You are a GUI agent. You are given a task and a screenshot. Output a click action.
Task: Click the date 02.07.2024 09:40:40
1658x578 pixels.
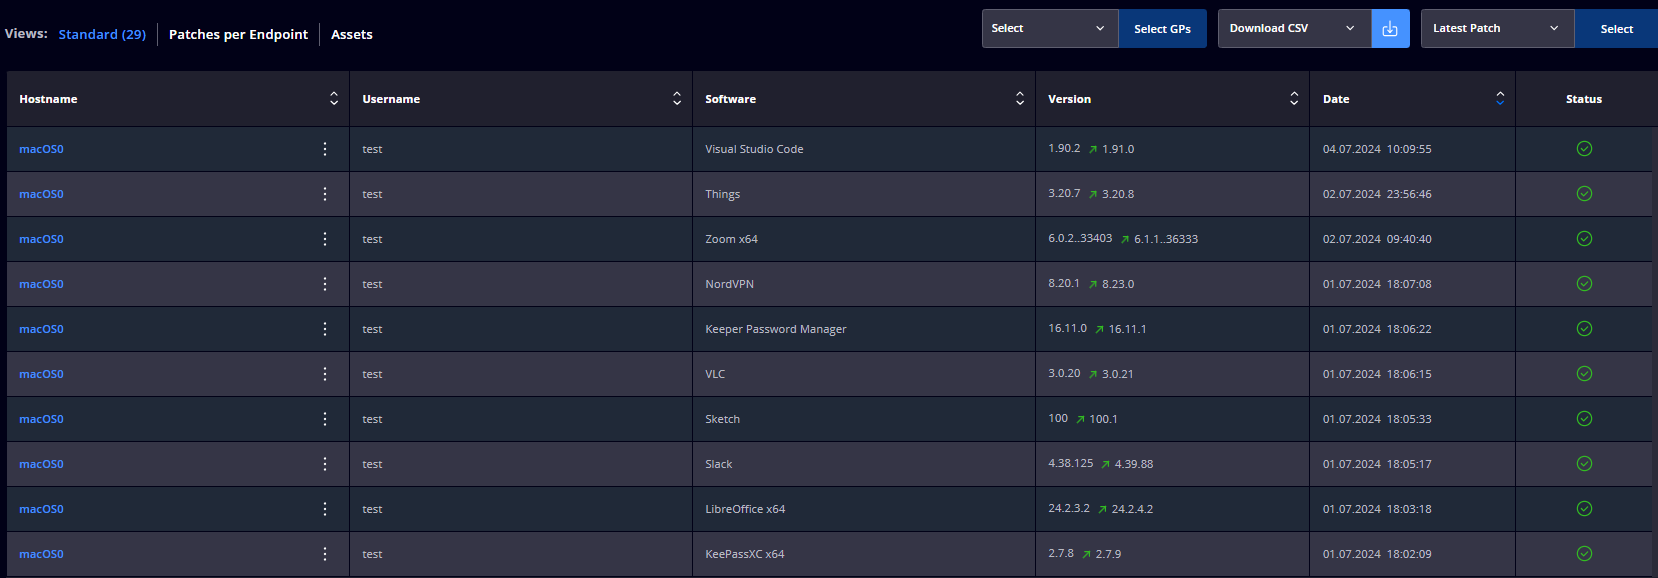click(1377, 239)
